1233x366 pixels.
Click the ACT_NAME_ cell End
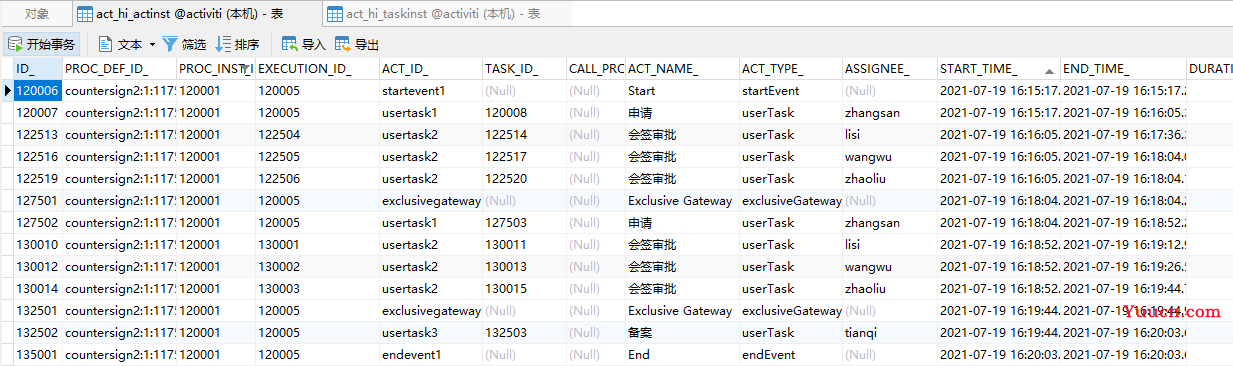point(681,354)
